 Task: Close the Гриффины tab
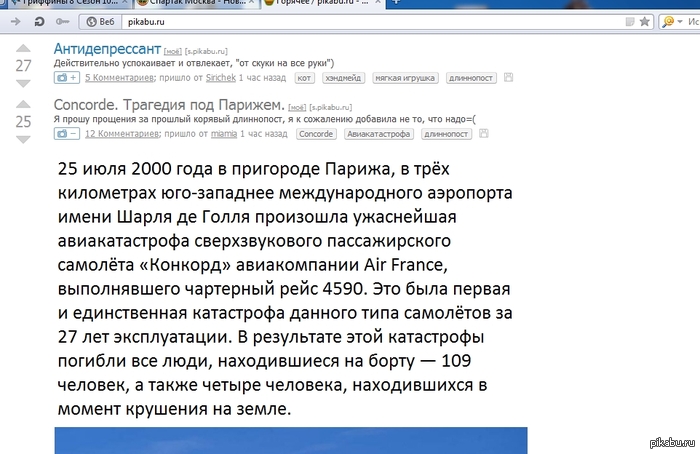tap(125, 2)
